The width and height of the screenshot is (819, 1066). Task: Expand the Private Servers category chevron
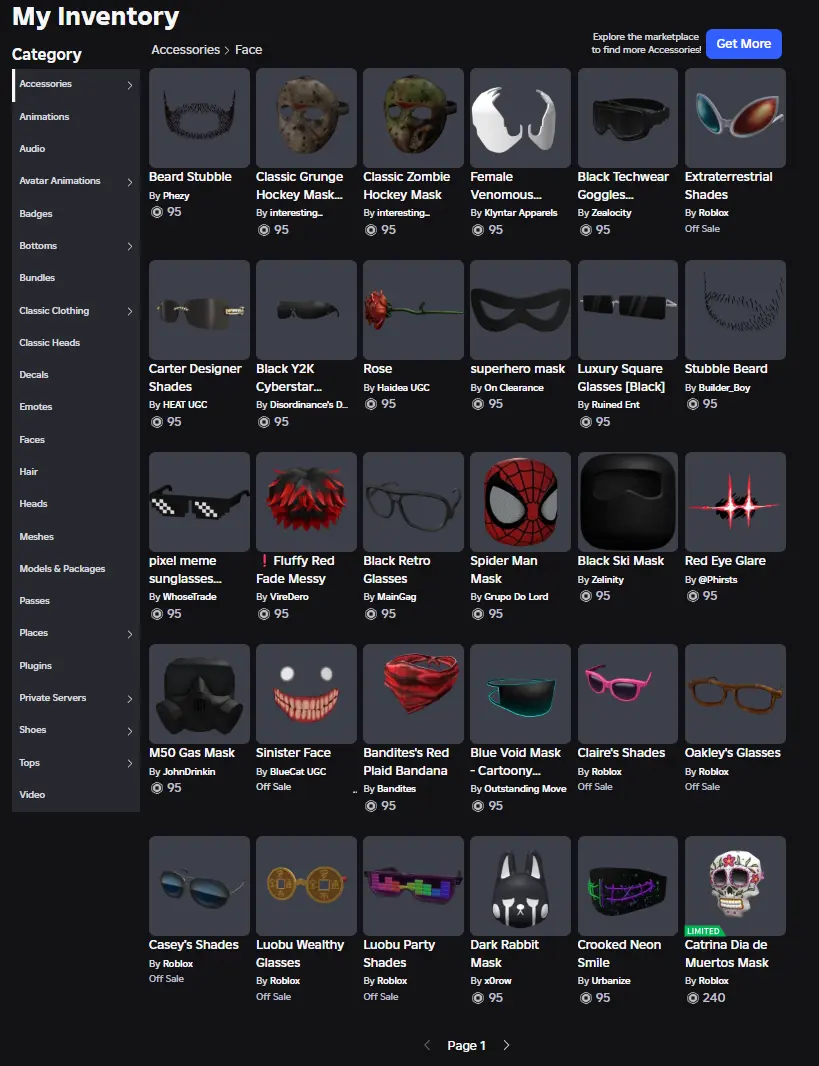click(x=130, y=699)
